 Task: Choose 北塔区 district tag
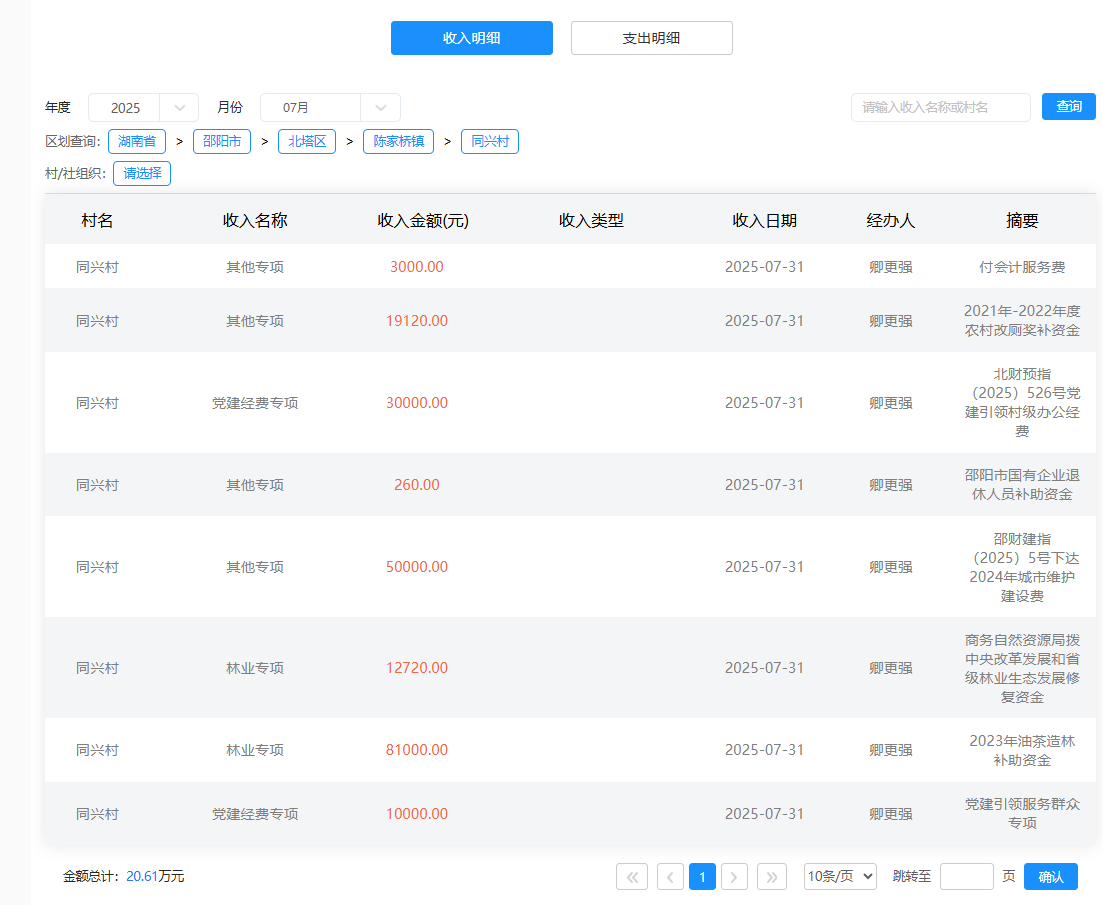coord(307,142)
